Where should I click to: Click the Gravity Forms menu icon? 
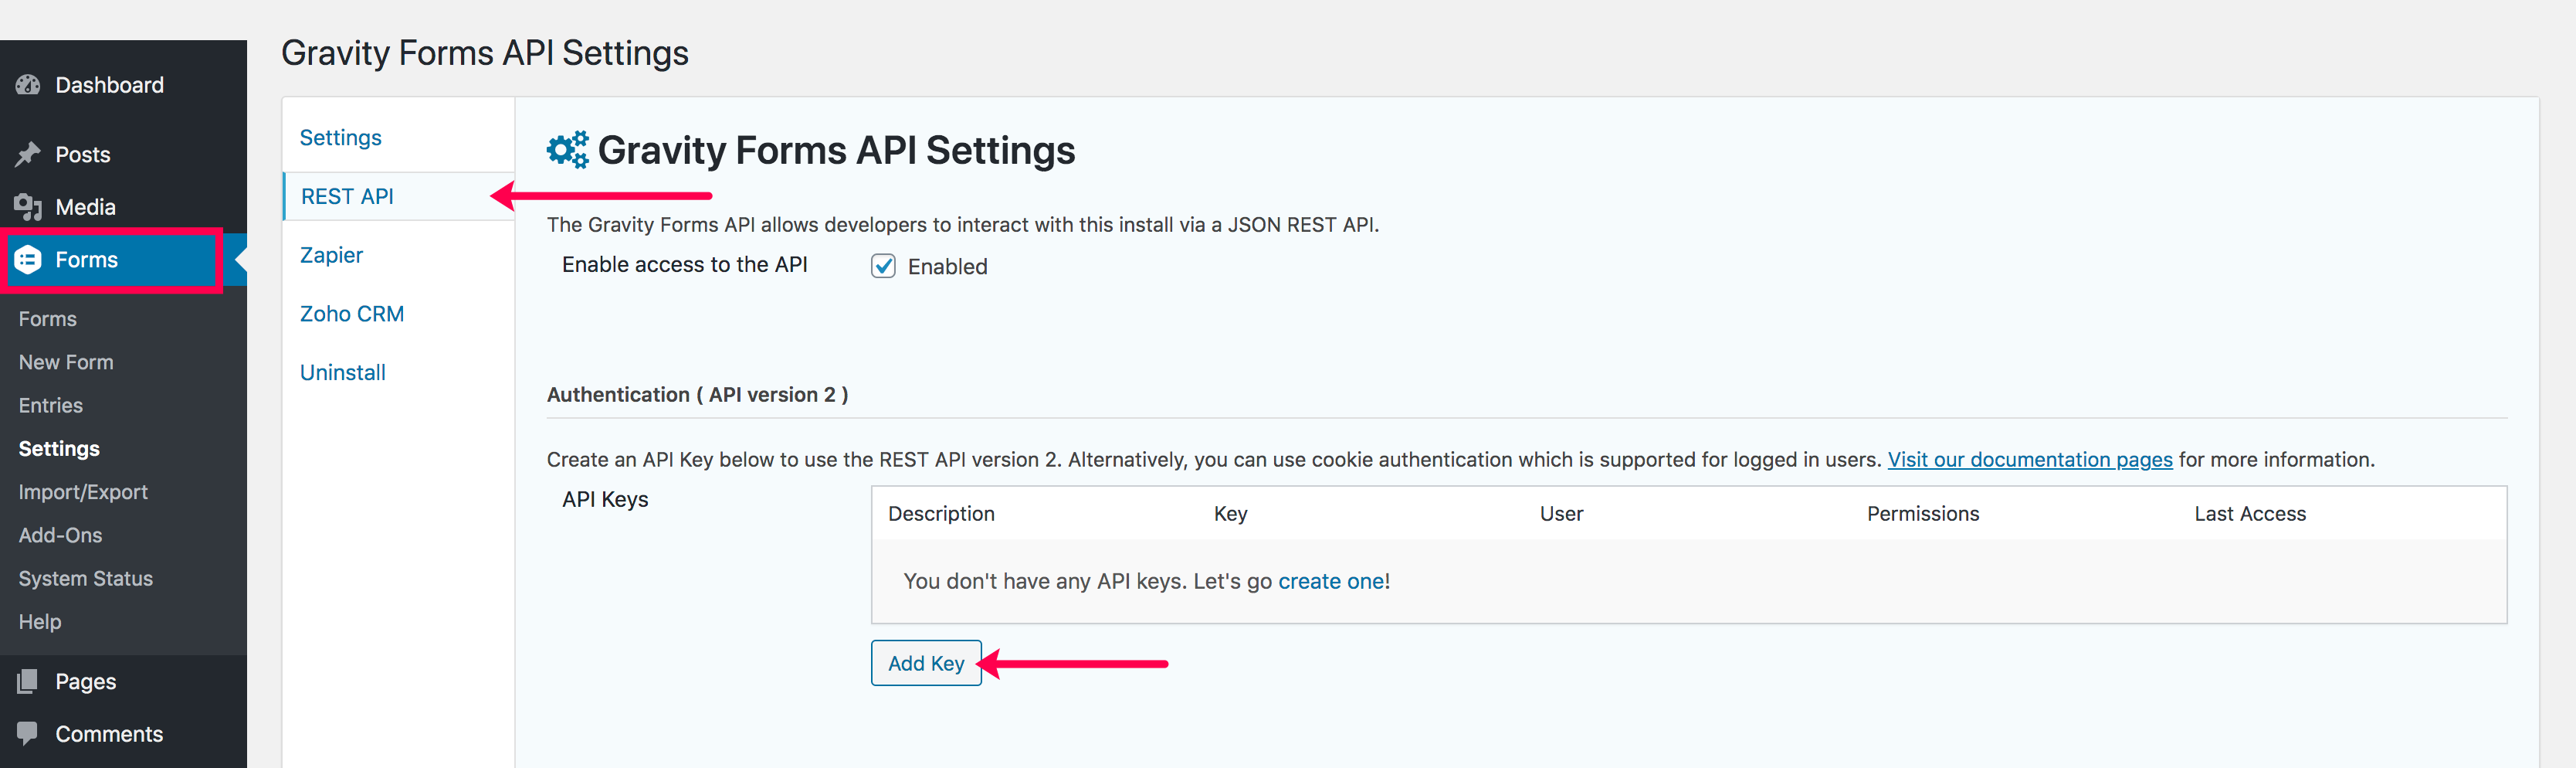[28, 260]
